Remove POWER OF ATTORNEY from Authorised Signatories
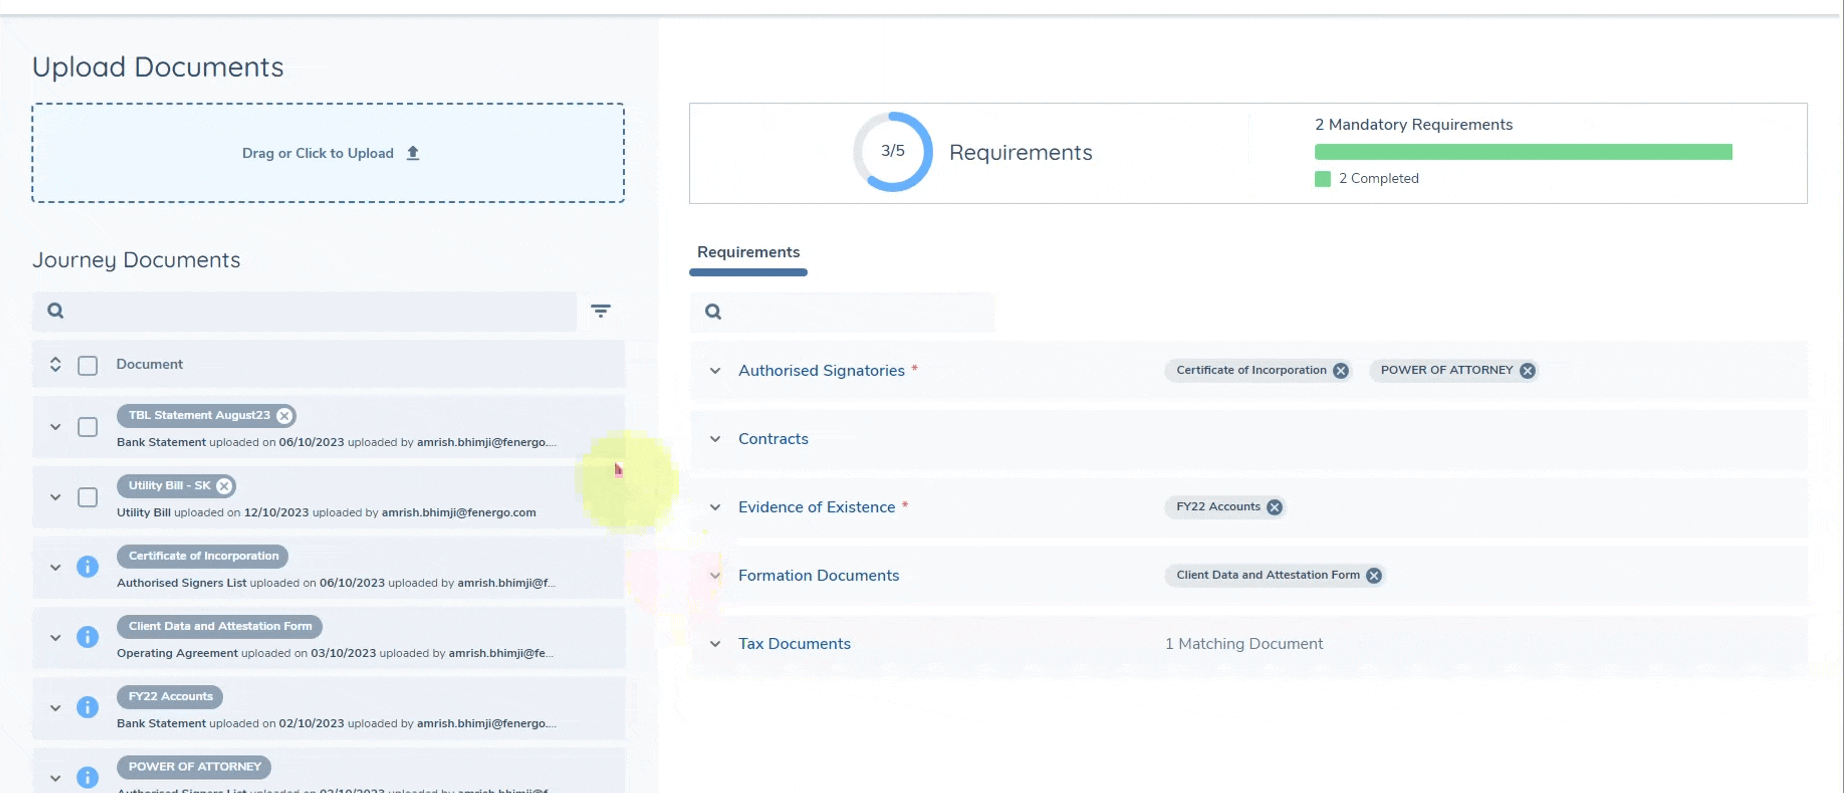This screenshot has height=793, width=1844. click(x=1527, y=371)
